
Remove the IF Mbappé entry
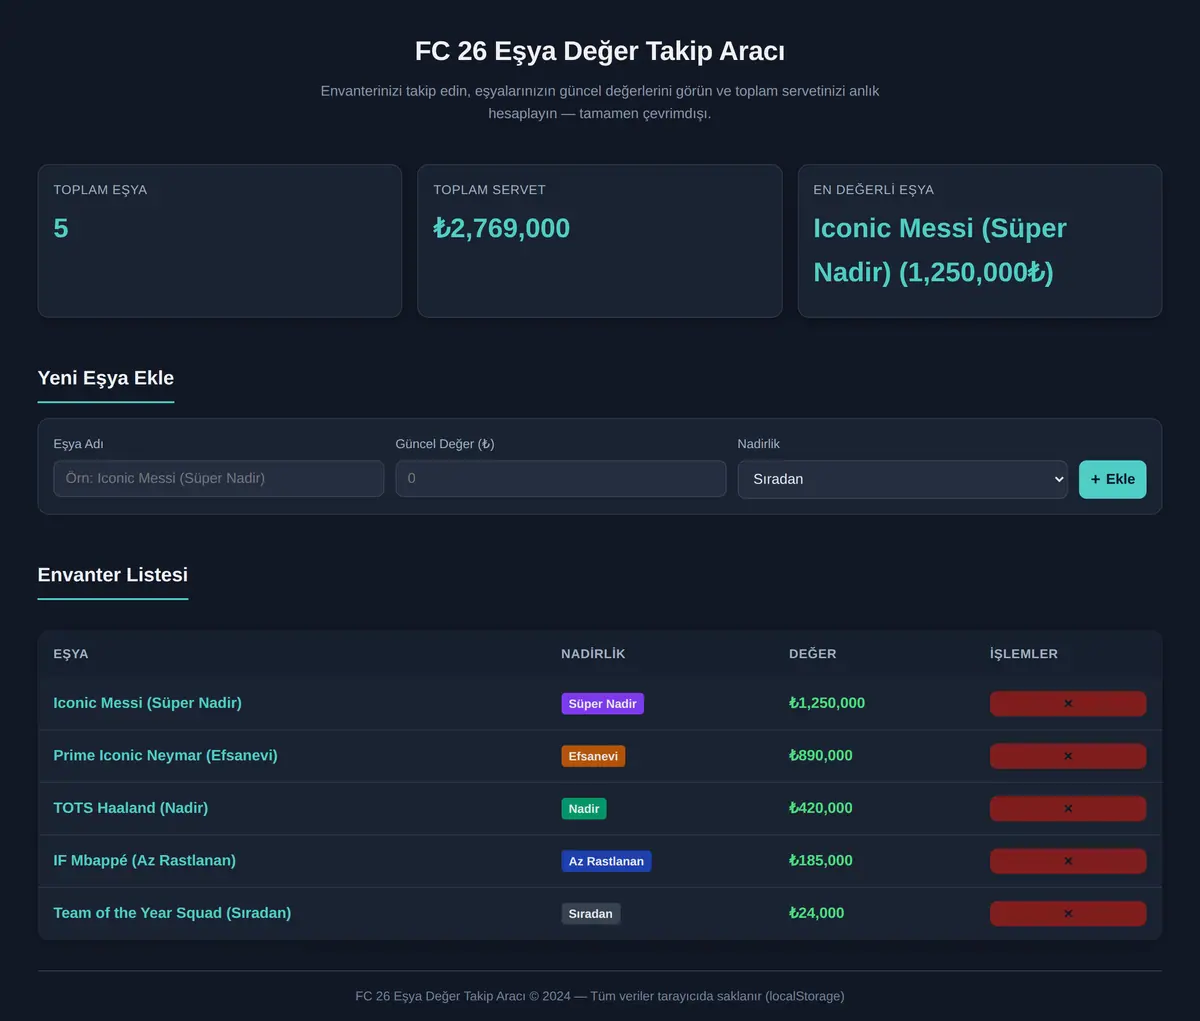pos(1068,861)
